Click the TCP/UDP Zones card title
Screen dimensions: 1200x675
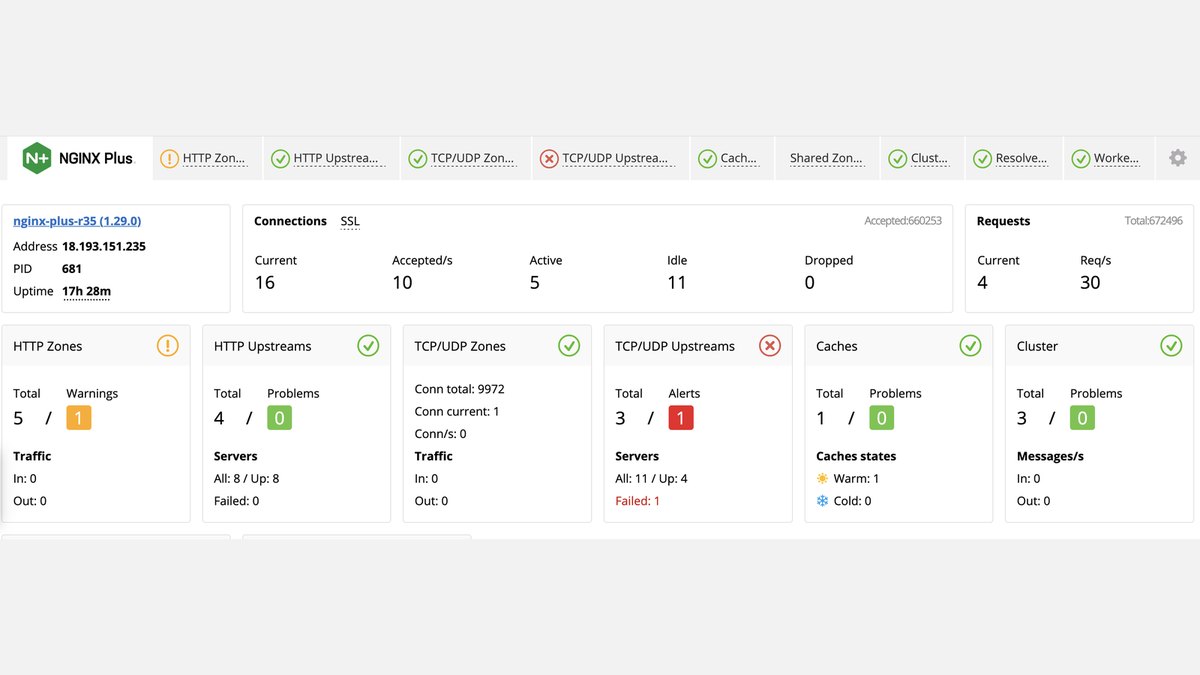click(x=460, y=346)
